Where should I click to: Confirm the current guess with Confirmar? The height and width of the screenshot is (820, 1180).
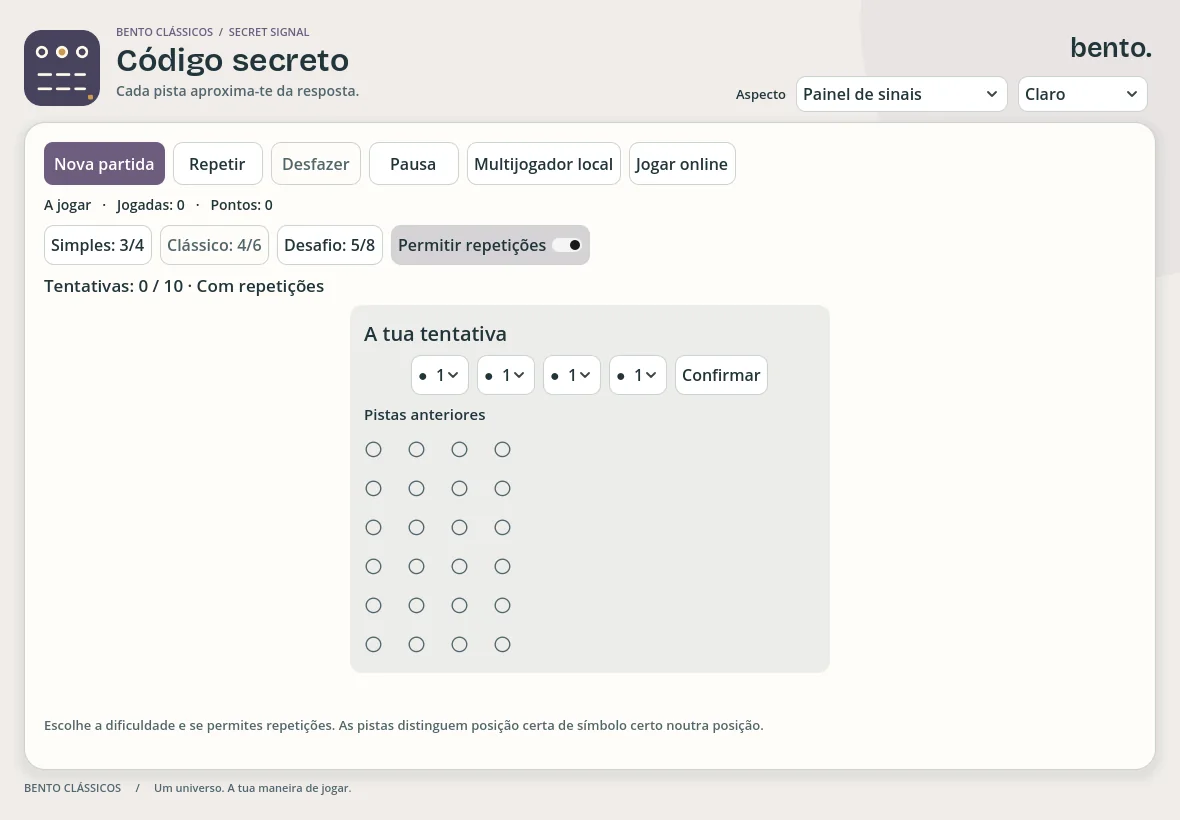pos(721,375)
